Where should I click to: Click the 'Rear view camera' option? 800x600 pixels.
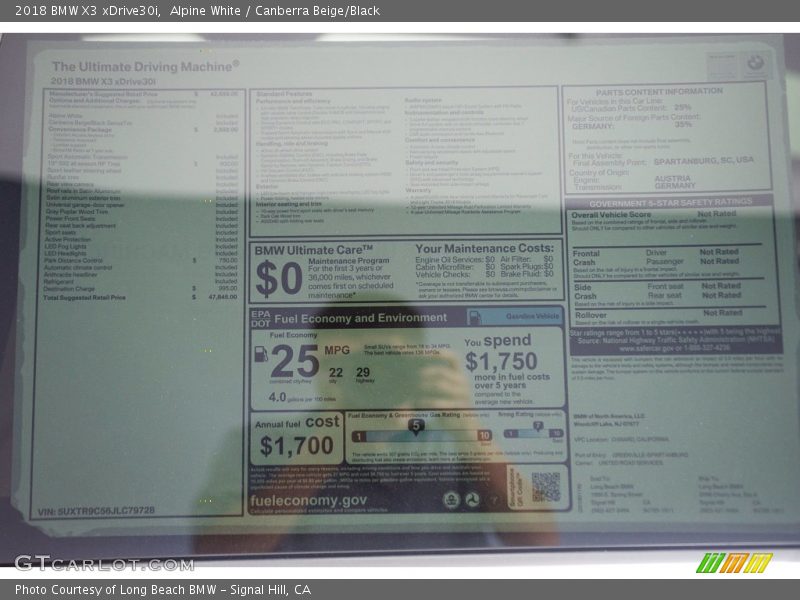pos(70,184)
